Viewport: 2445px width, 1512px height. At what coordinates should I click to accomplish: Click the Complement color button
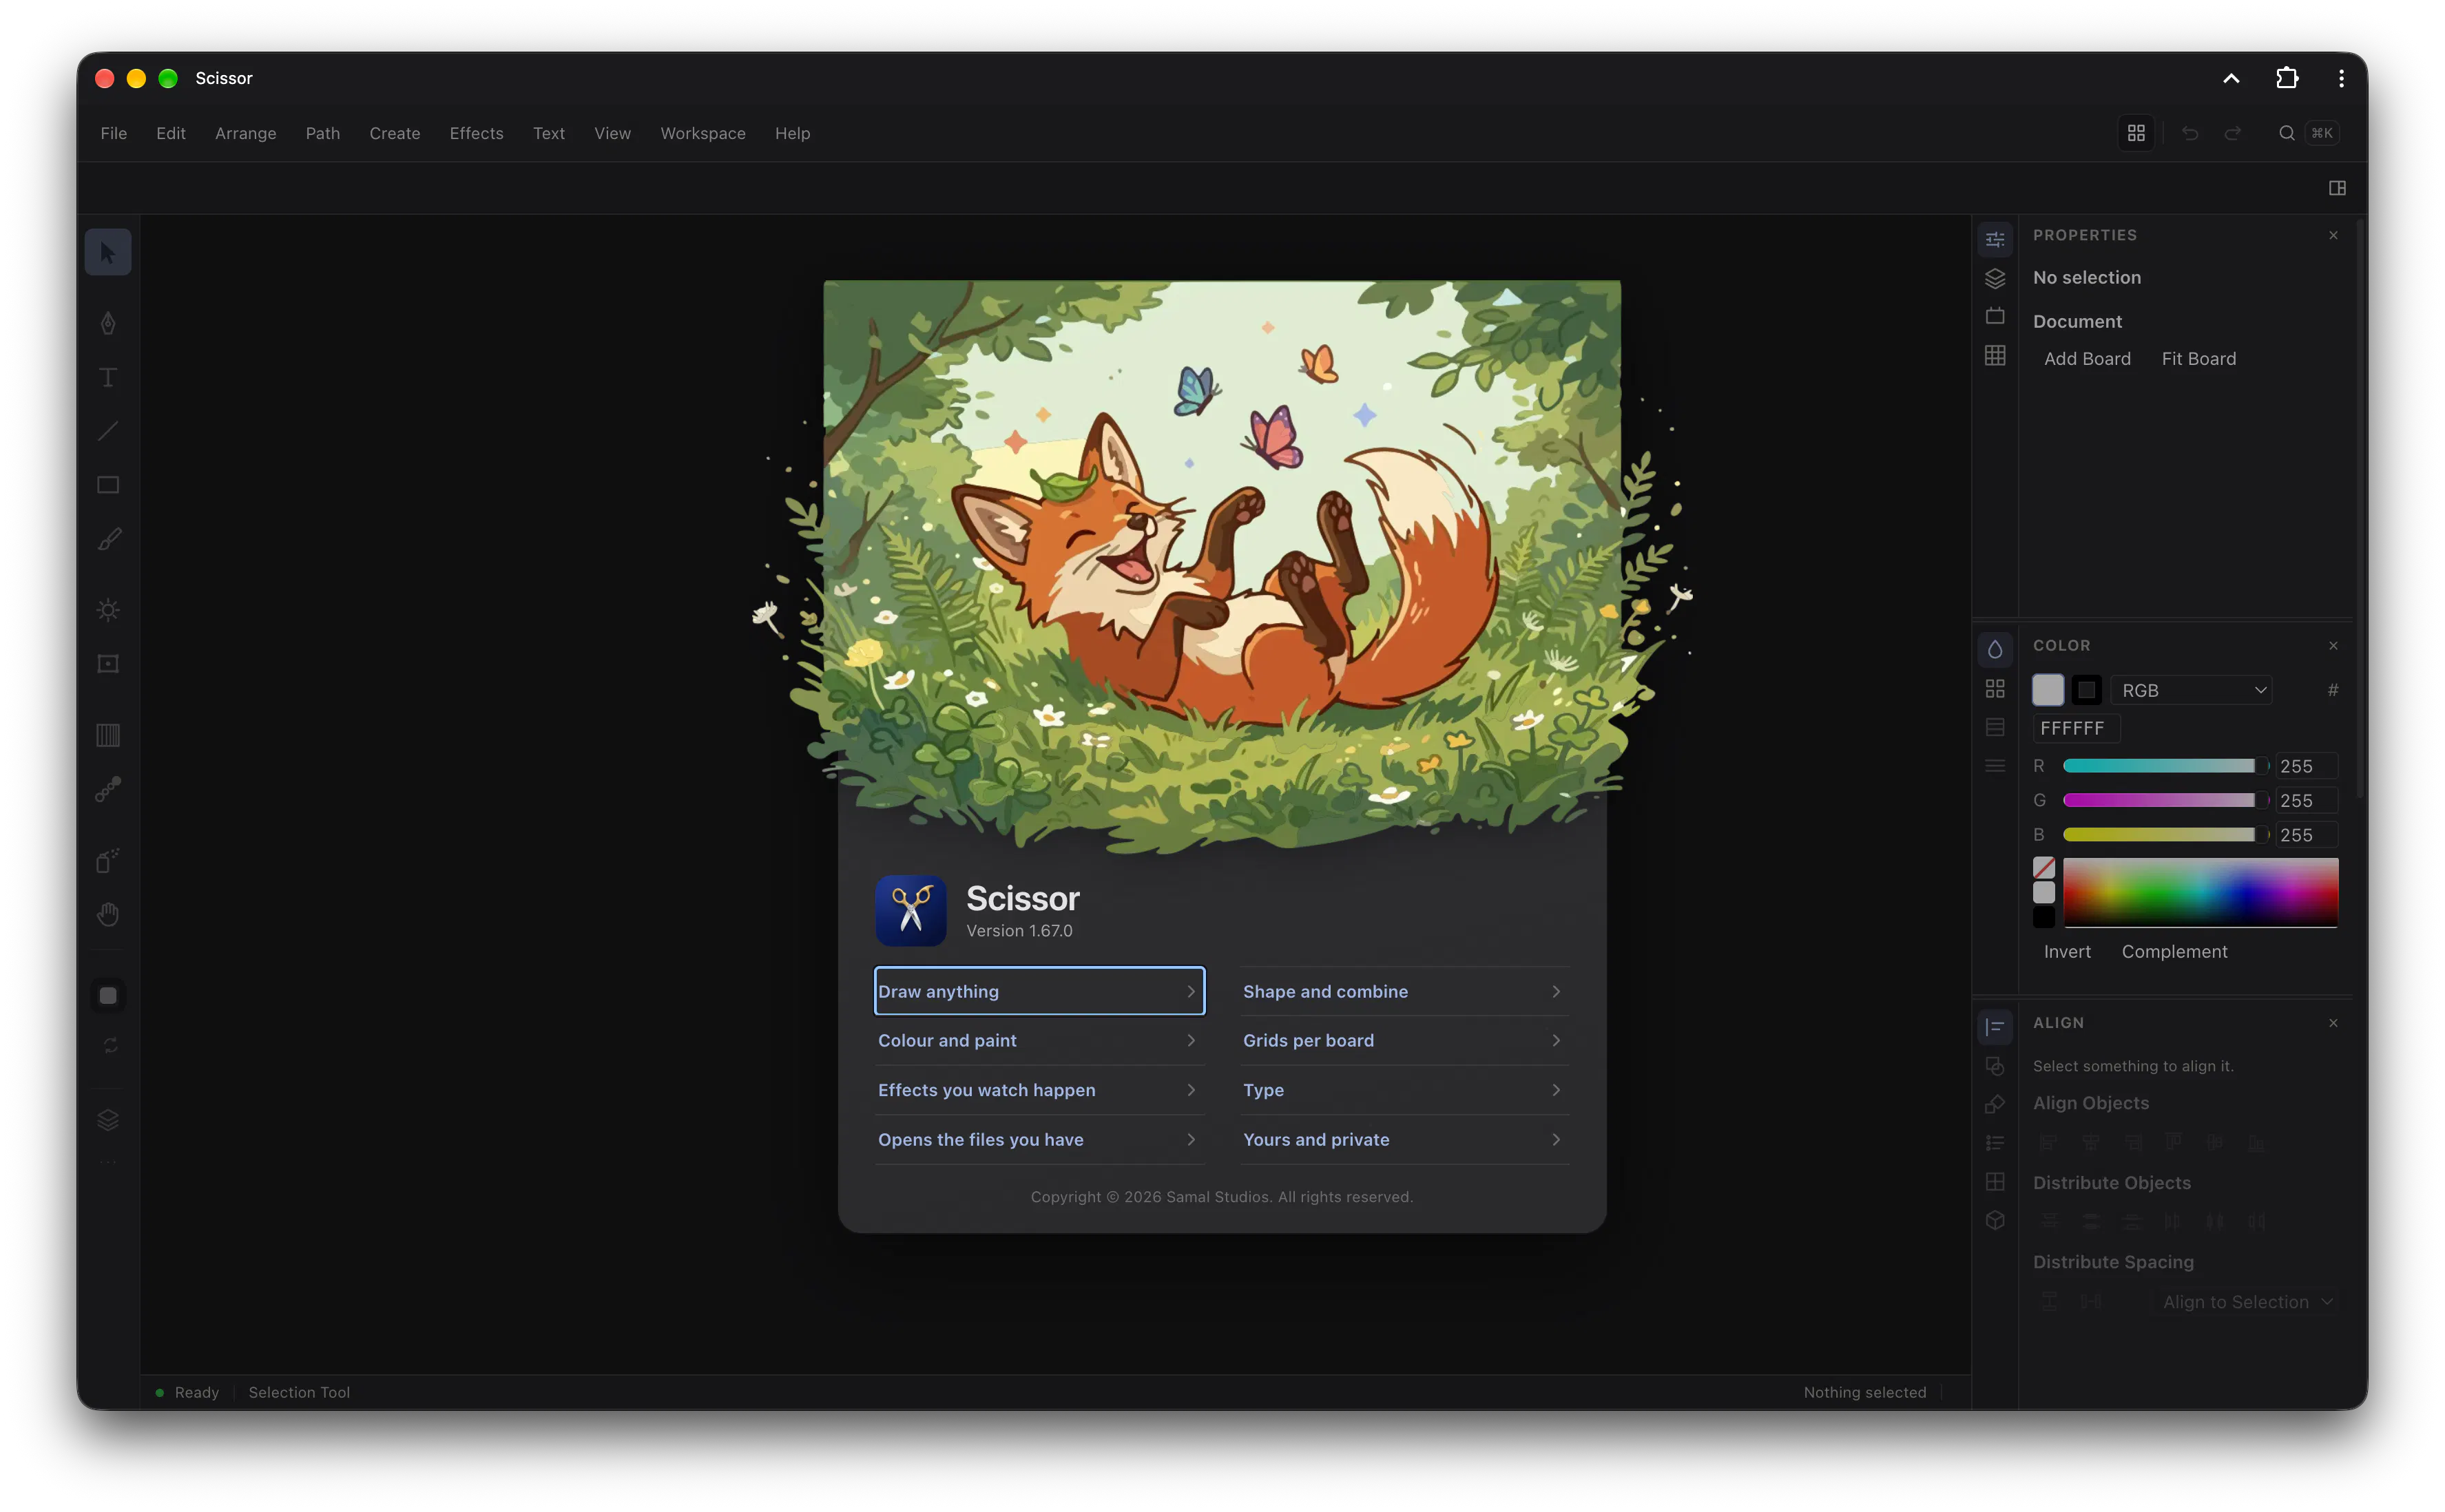pyautogui.click(x=2174, y=952)
